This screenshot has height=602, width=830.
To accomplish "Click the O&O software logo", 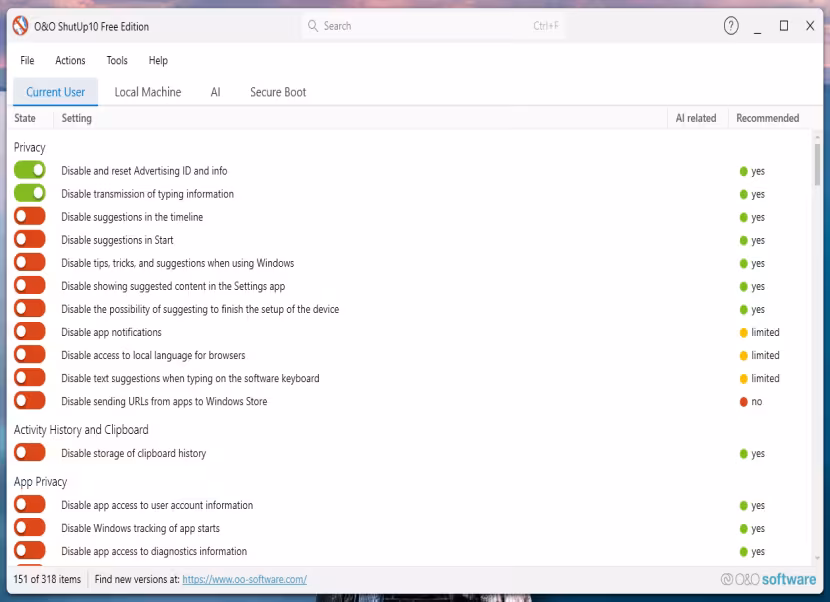I will click(x=768, y=579).
